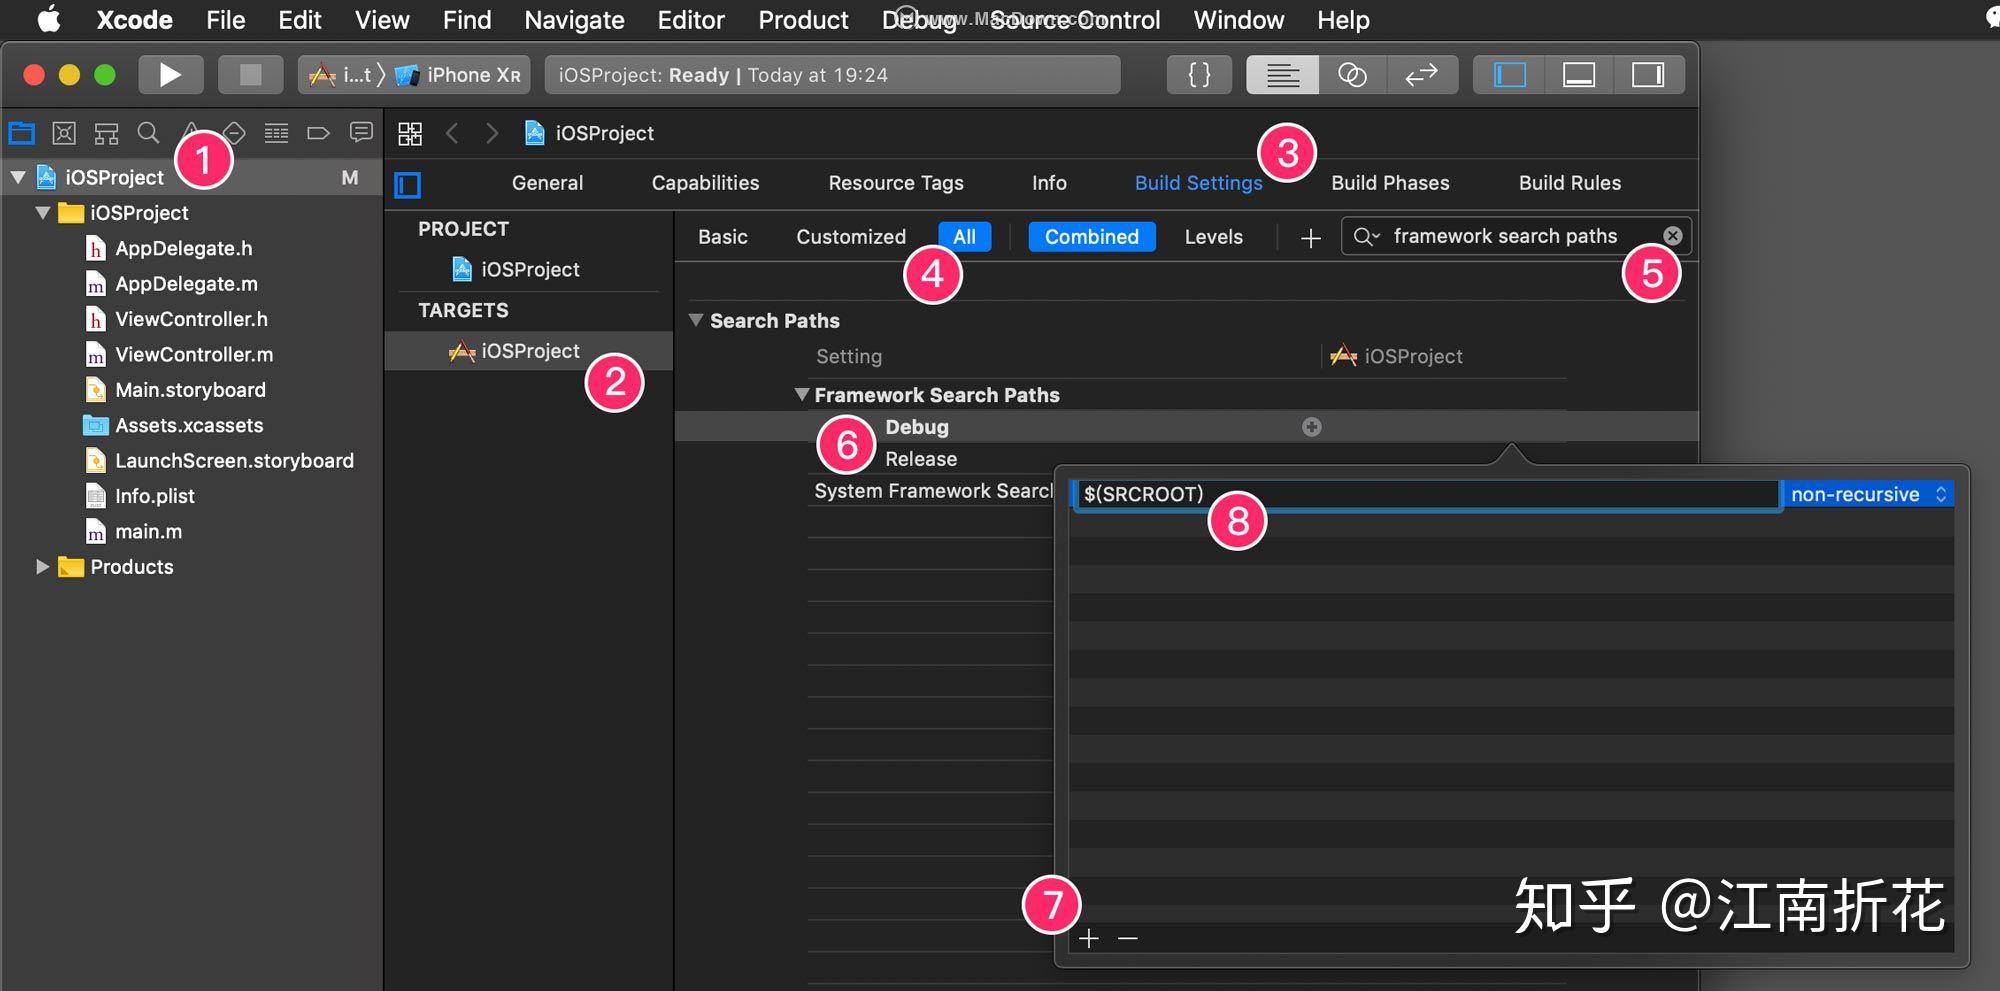Switch to the Build Rules tab
Image resolution: width=2000 pixels, height=991 pixels.
(1570, 183)
